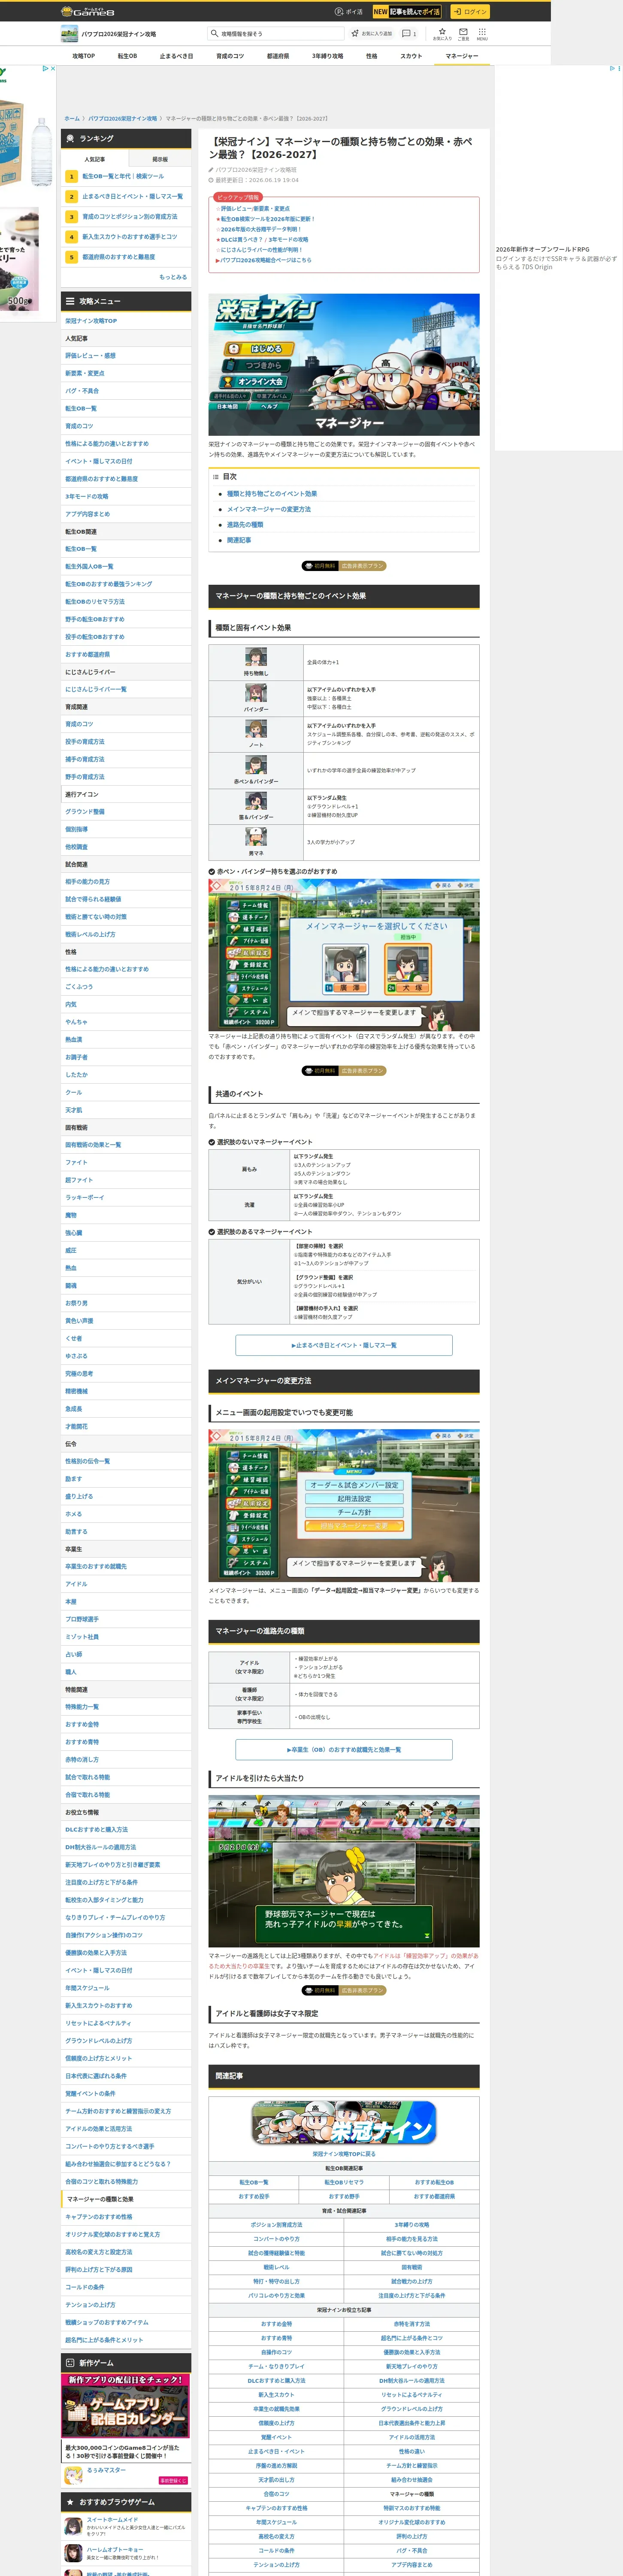Open the おすすめ都道府県 link in related articles
The width and height of the screenshot is (623, 2576).
(434, 2196)
